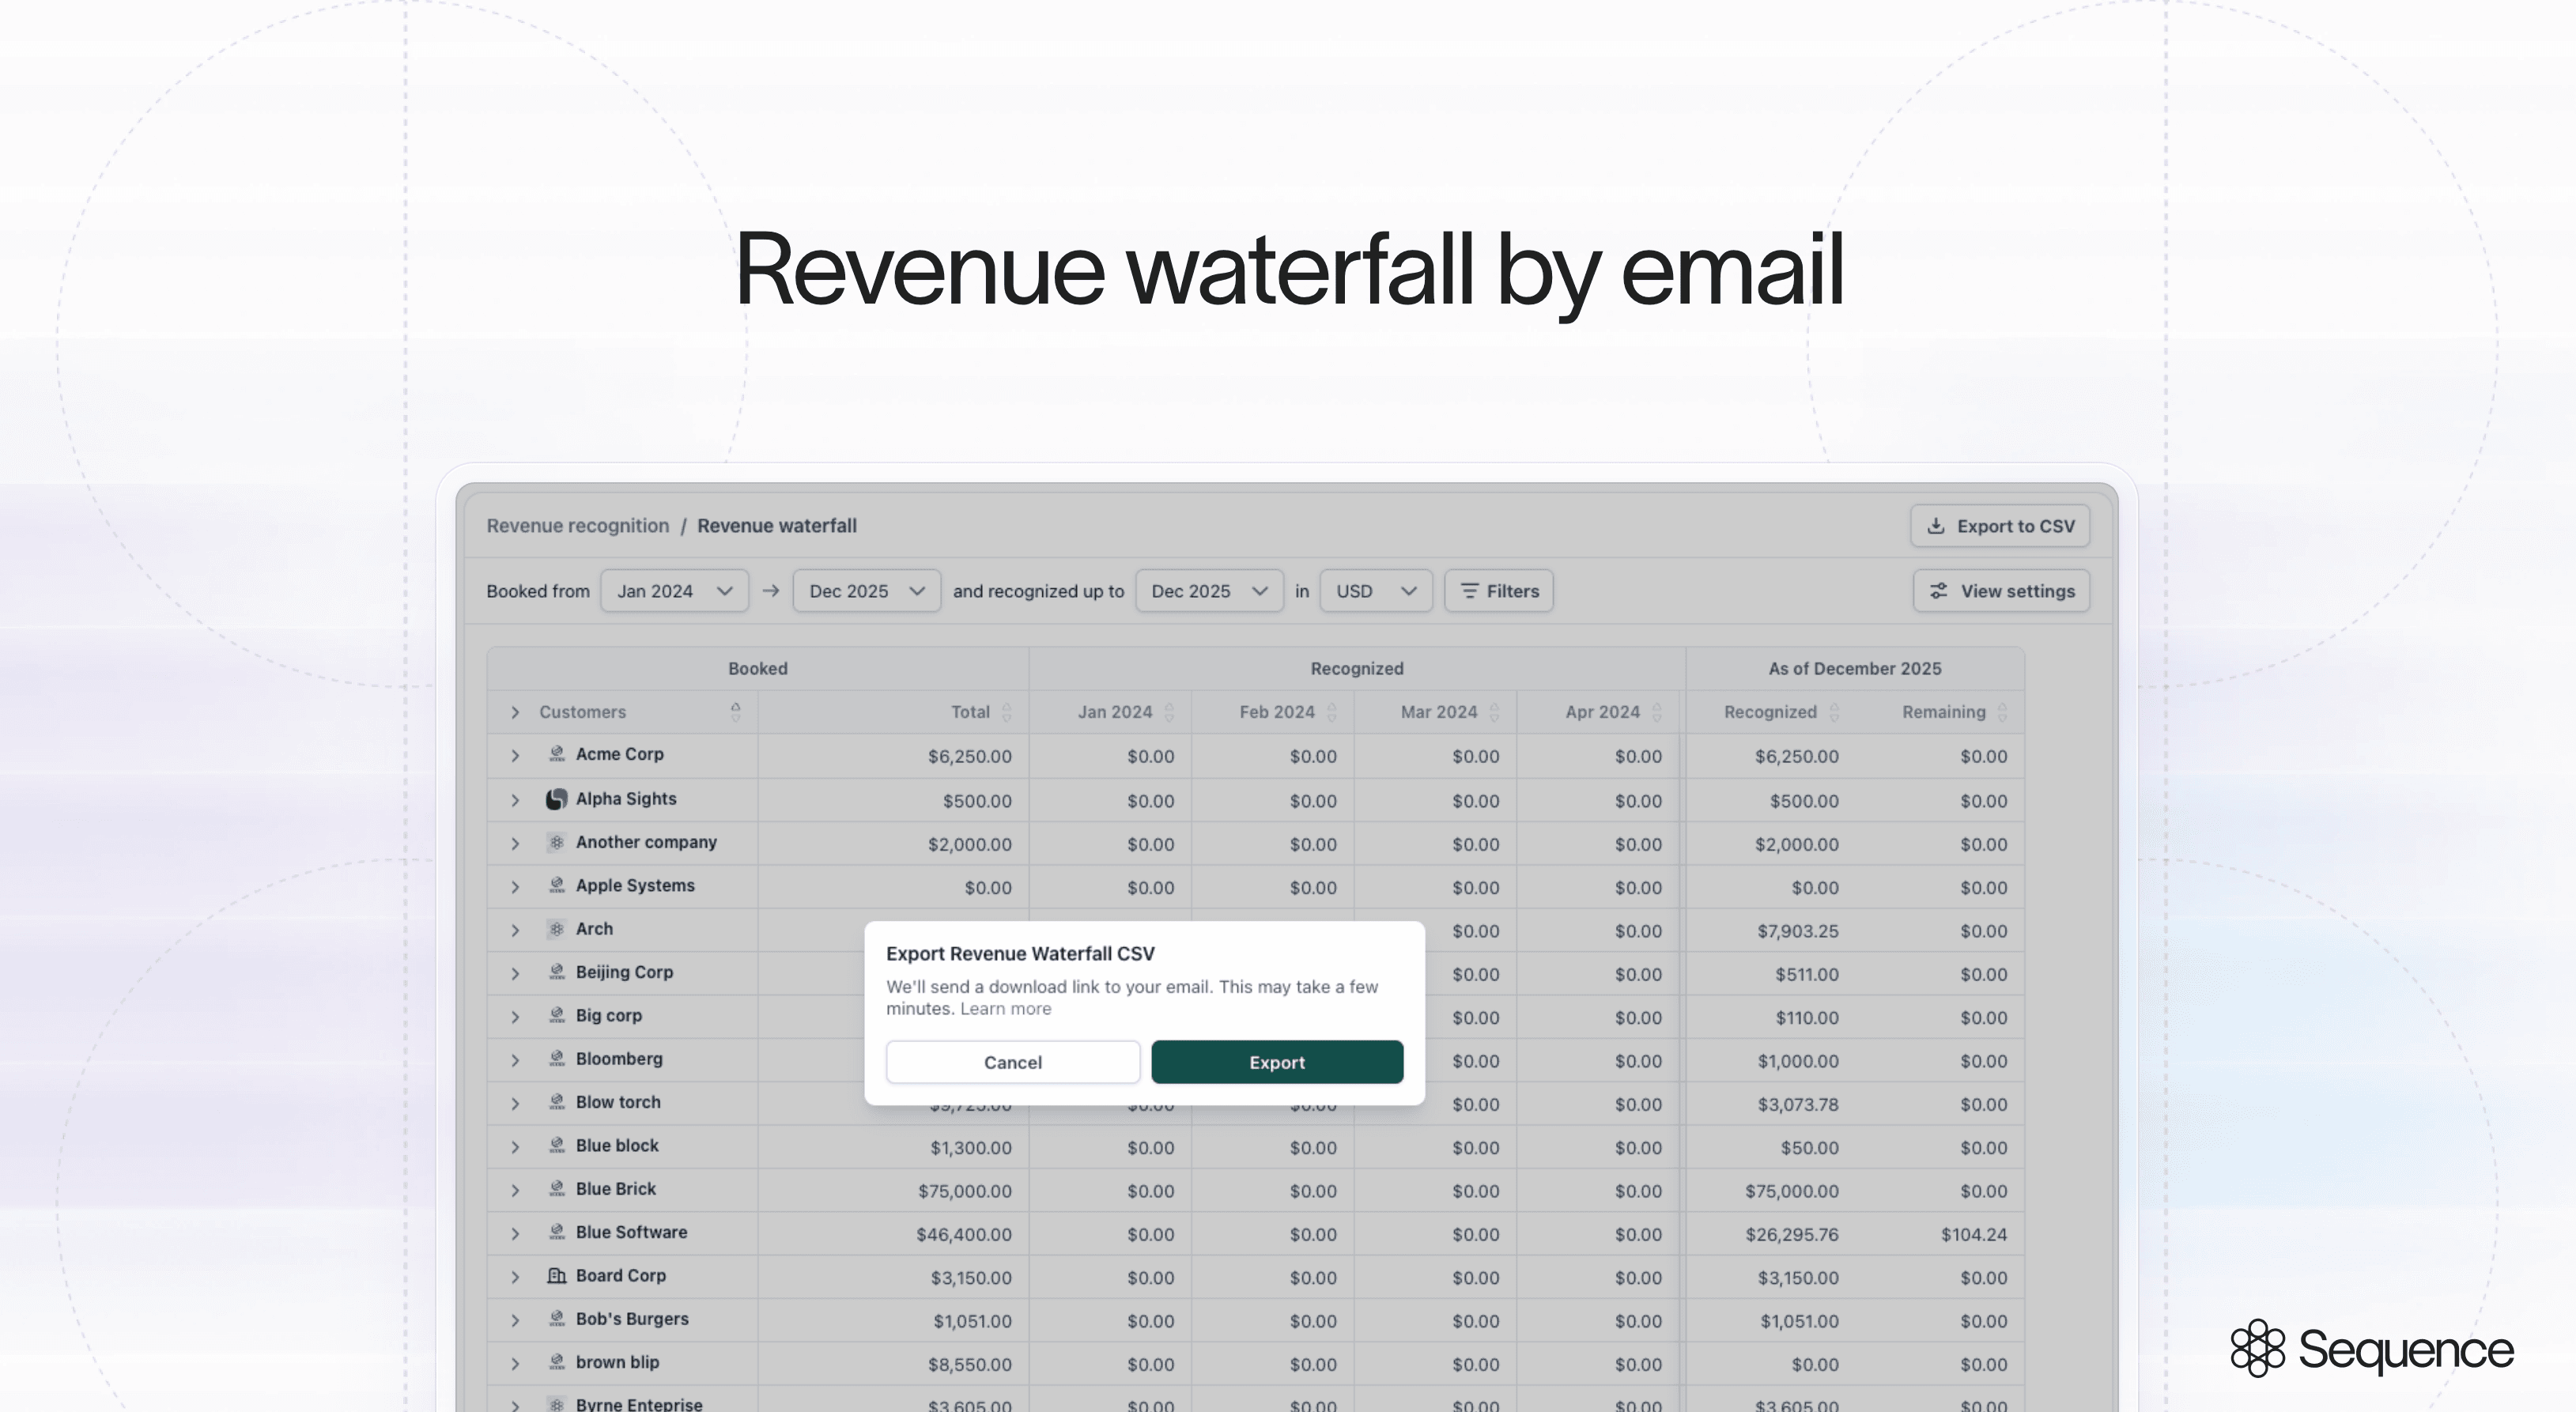The height and width of the screenshot is (1412, 2576).
Task: Open View settings
Action: 2001,591
